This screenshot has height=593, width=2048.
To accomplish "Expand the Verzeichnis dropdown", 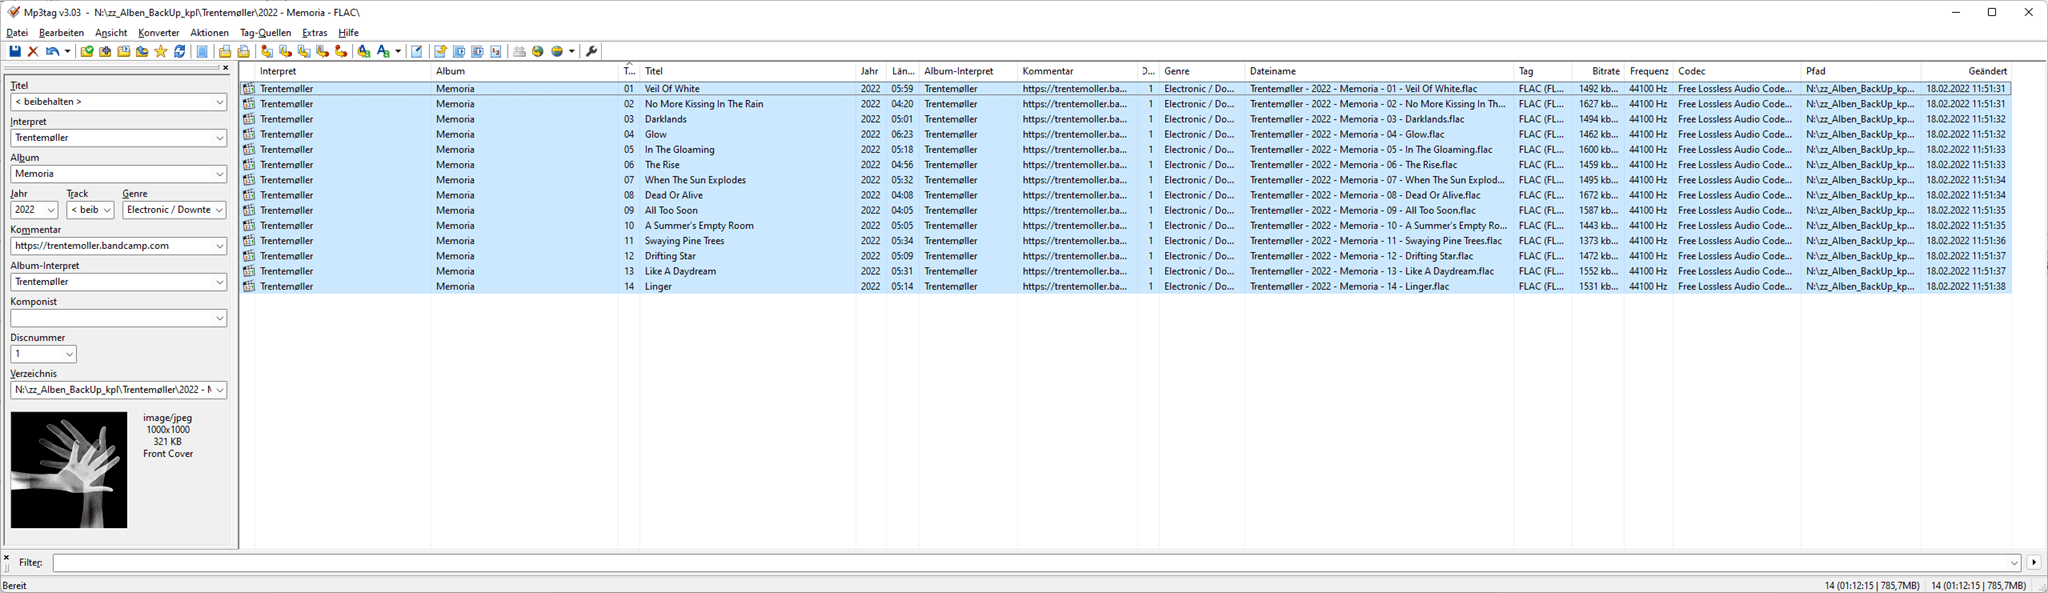I will click(x=220, y=390).
